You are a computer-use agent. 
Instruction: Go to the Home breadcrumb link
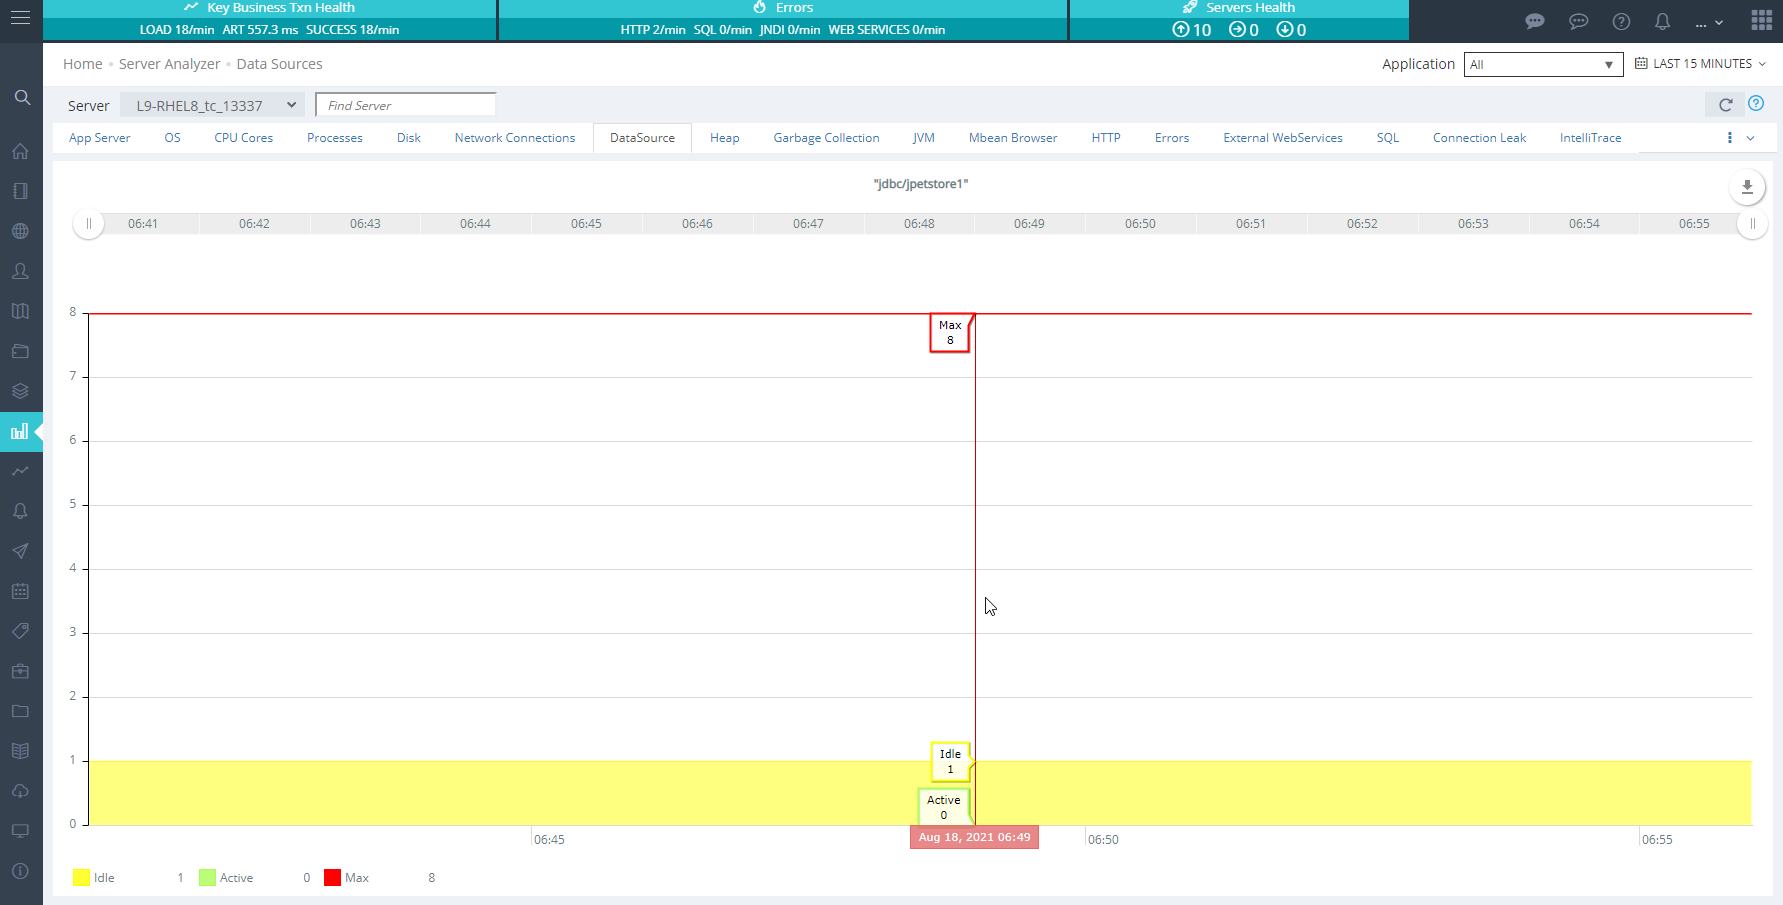[82, 64]
